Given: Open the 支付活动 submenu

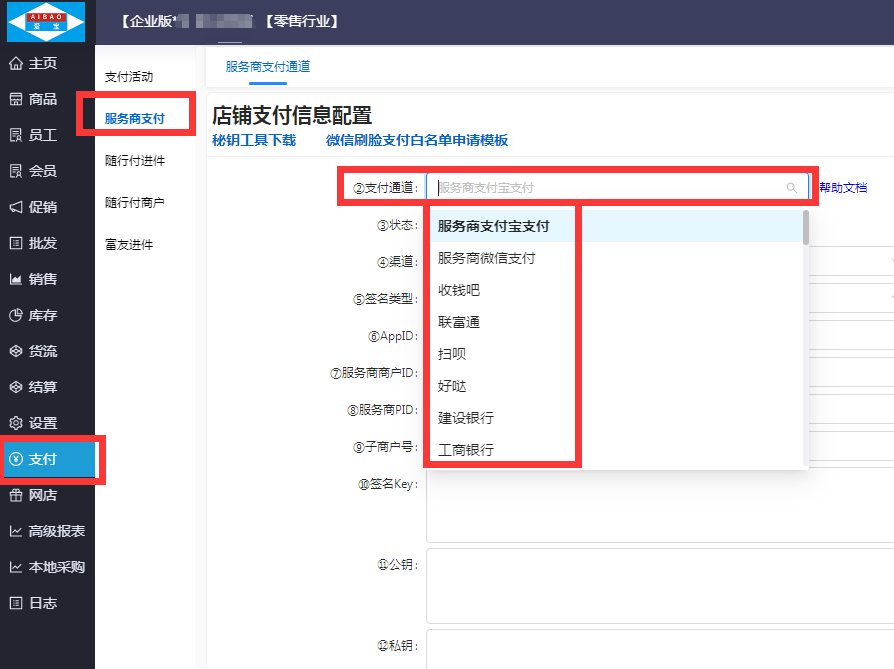Looking at the screenshot, I should 129,76.
